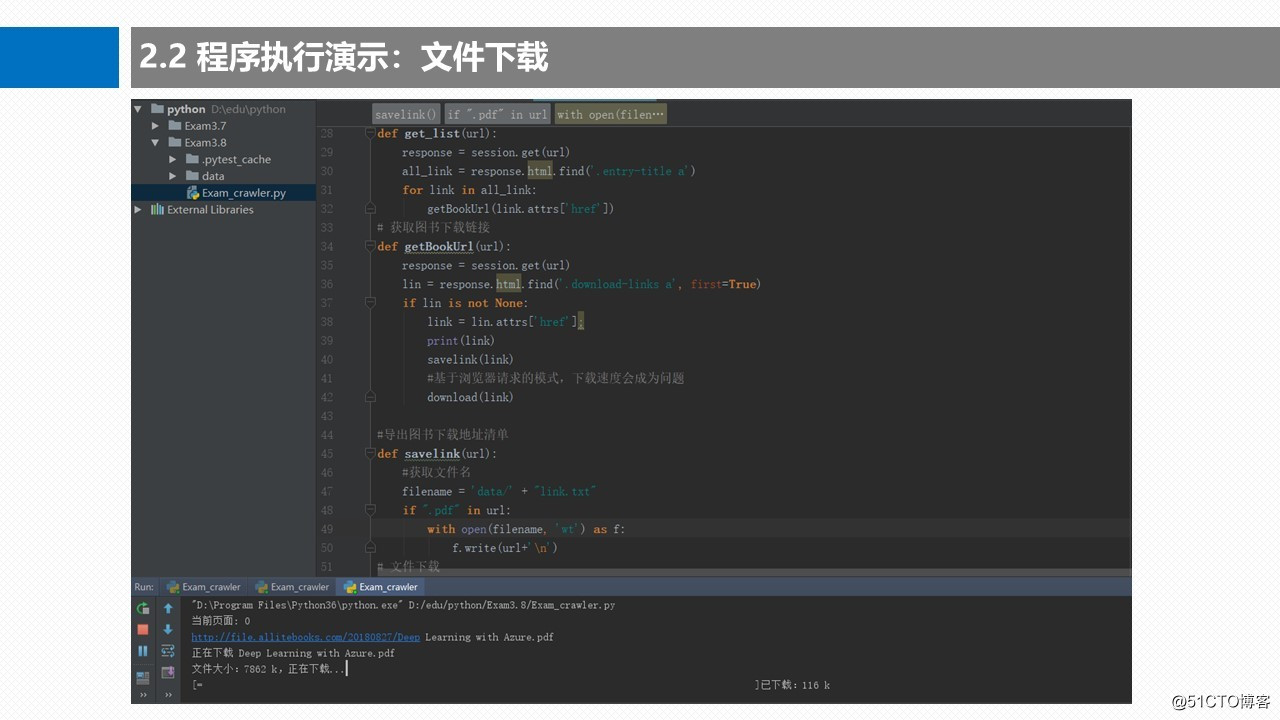
Task: Click the python.exe command line in console
Action: pos(403,605)
